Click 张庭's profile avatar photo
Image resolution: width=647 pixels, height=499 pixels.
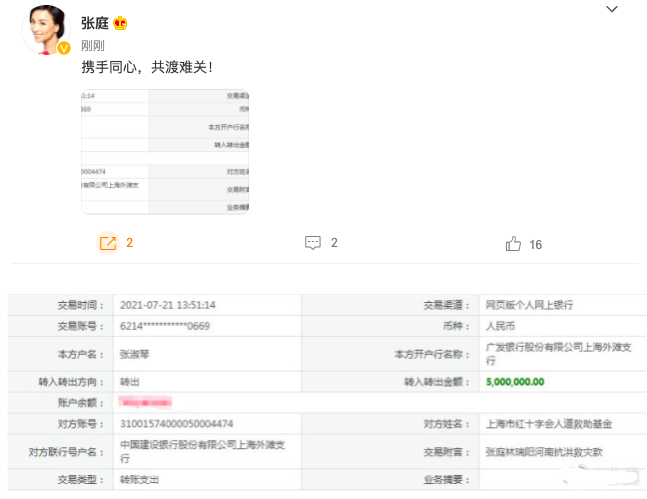click(43, 32)
